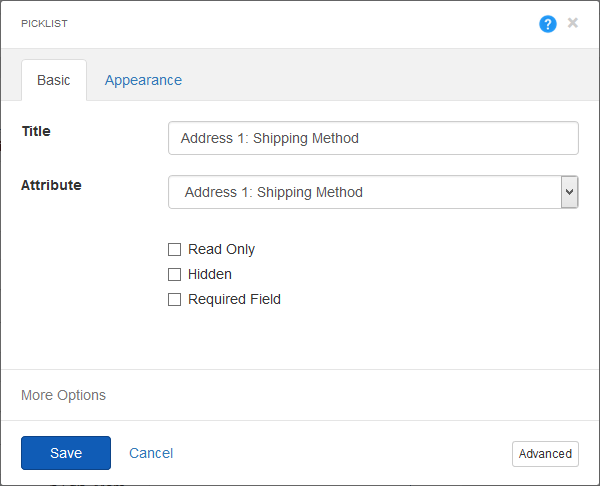Click the Hidden label text
The width and height of the screenshot is (600, 486).
(210, 274)
